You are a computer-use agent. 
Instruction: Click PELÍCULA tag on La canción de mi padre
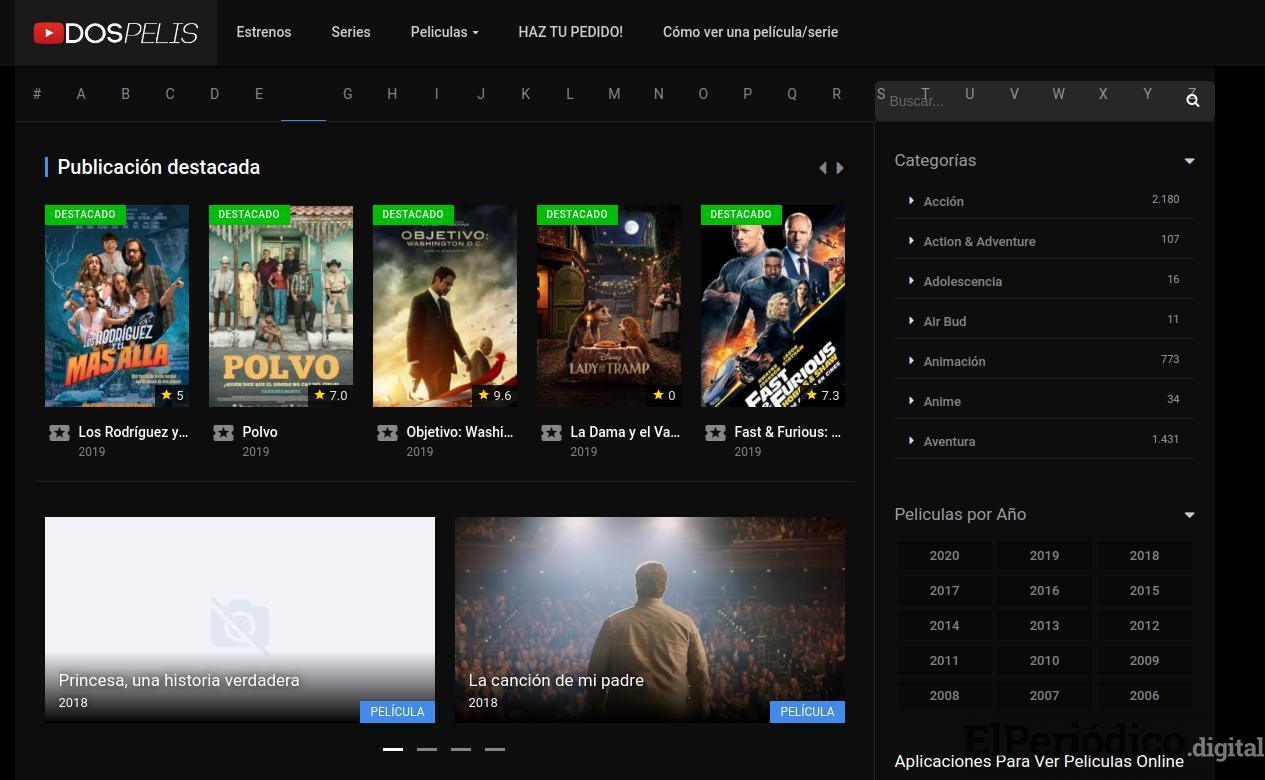pyautogui.click(x=807, y=712)
